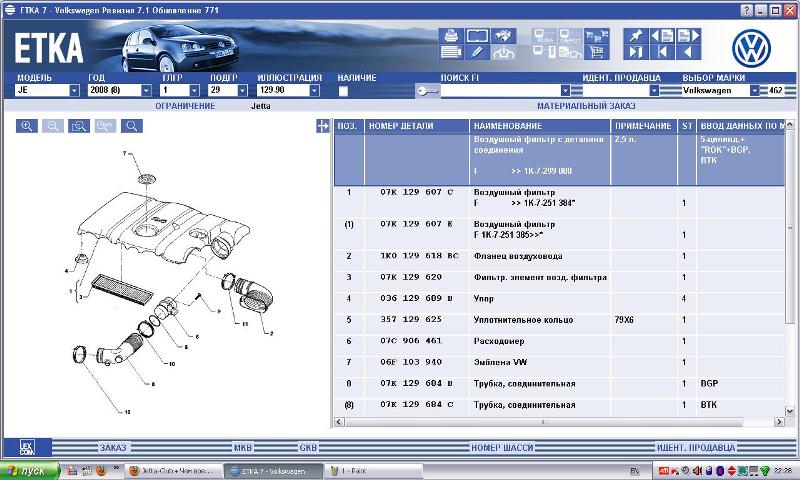Viewport: 800px width, 480px height.
Task: Select filter element part 07K 129 620
Action: click(x=559, y=277)
